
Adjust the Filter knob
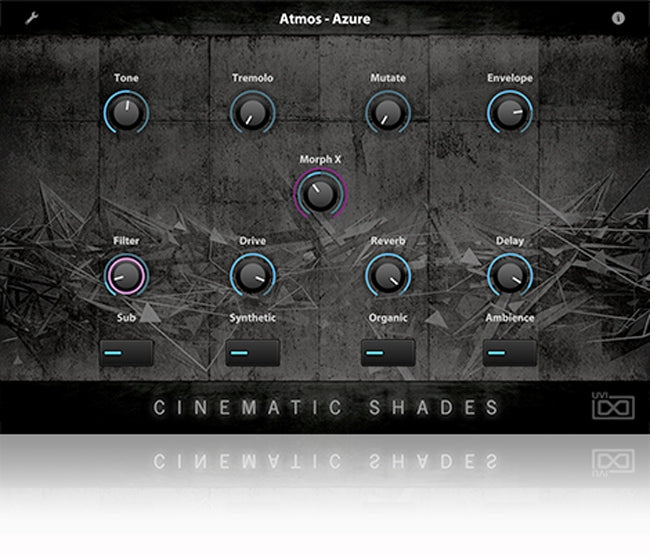pos(126,275)
